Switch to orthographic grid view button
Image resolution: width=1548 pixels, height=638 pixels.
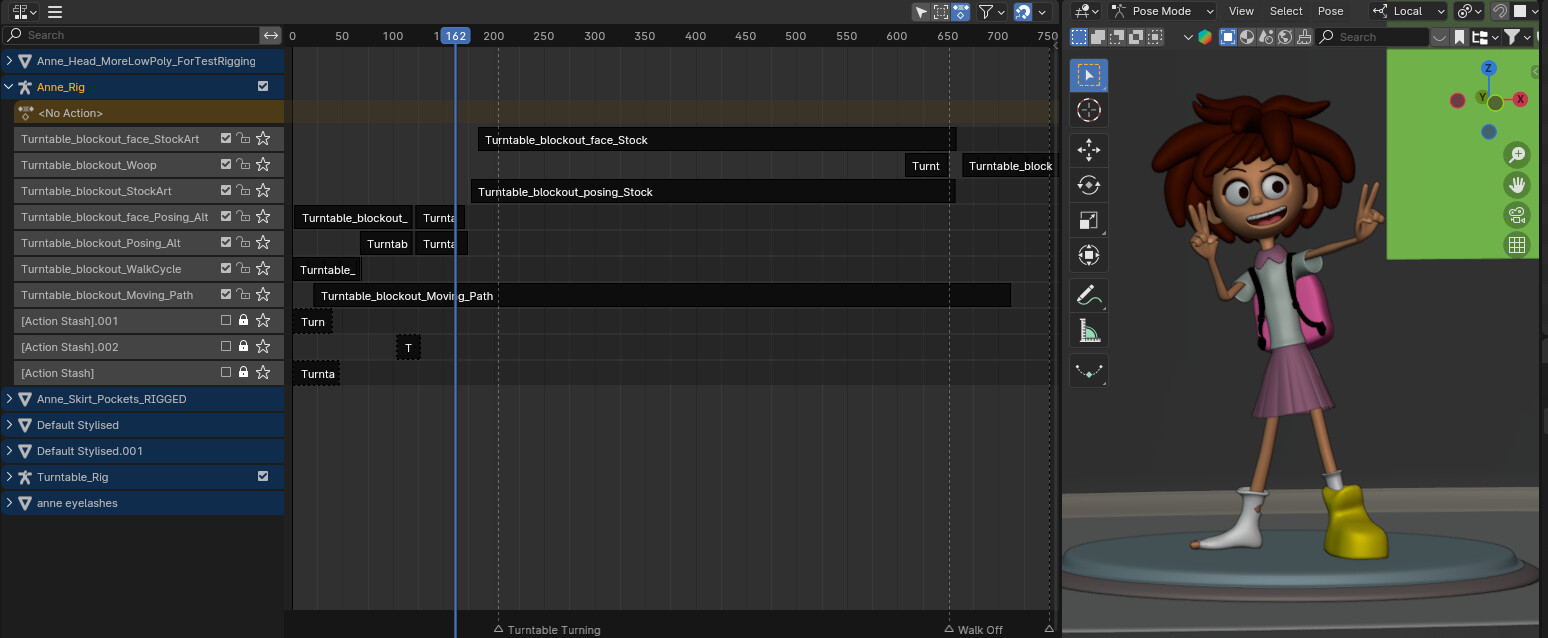1517,245
